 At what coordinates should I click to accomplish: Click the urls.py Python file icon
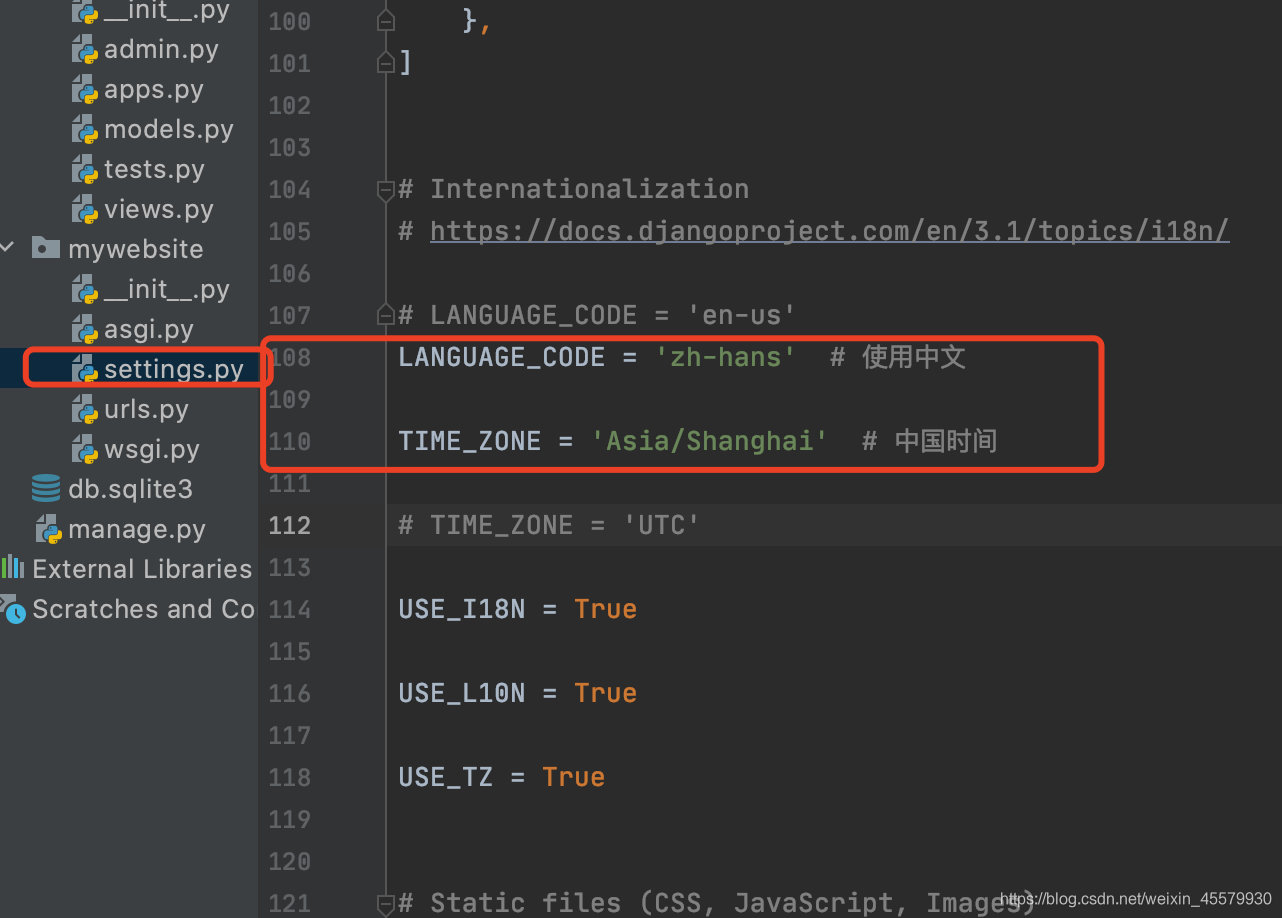pyautogui.click(x=84, y=410)
